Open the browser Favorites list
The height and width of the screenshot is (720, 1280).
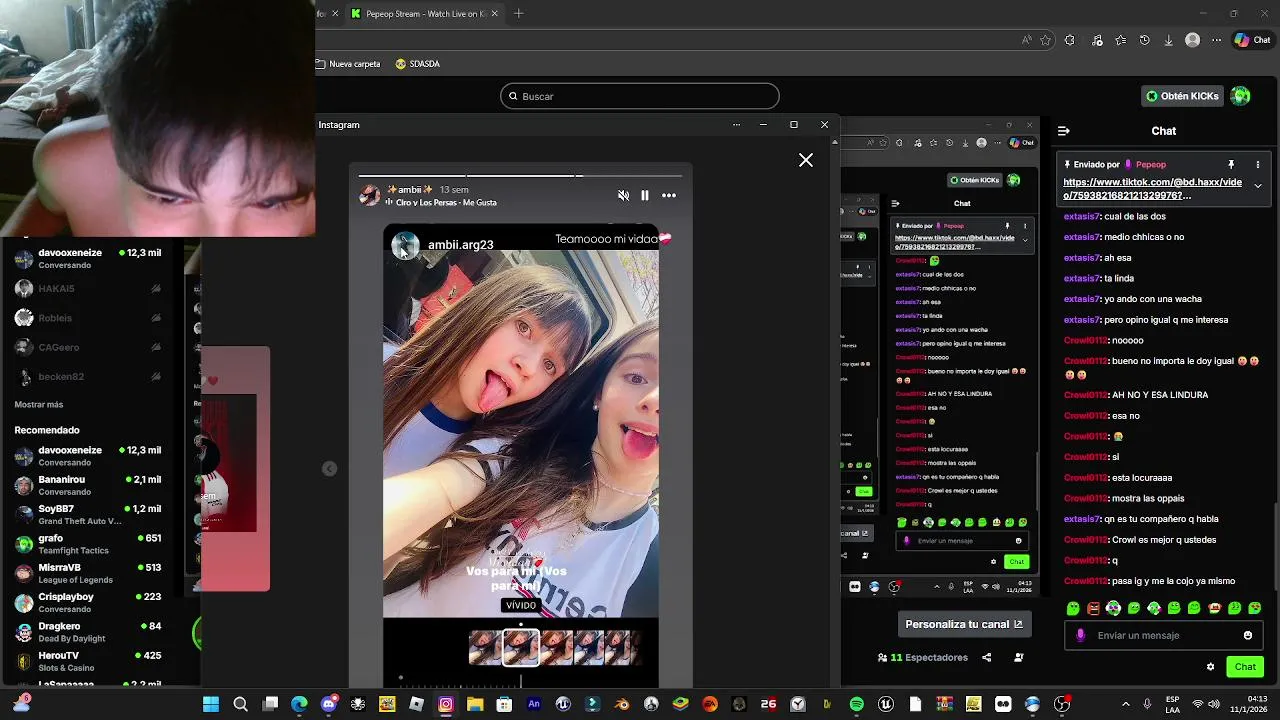(x=1120, y=40)
